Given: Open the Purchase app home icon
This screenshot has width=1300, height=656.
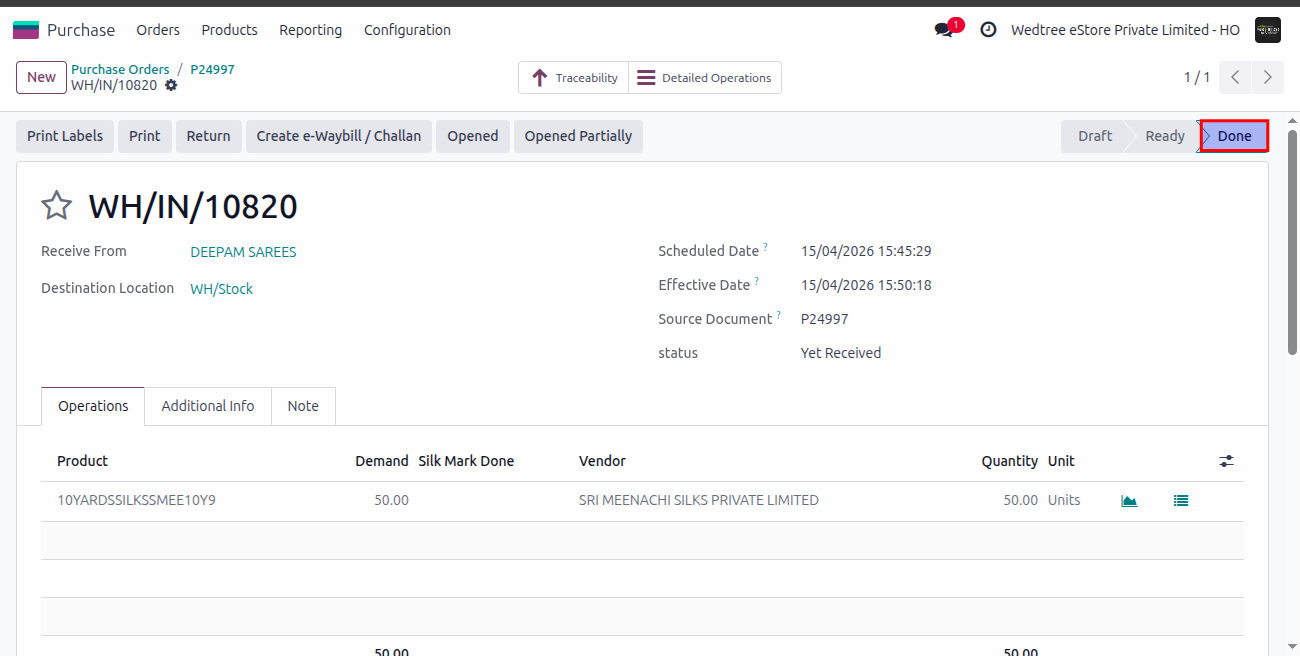Looking at the screenshot, I should coord(26,30).
